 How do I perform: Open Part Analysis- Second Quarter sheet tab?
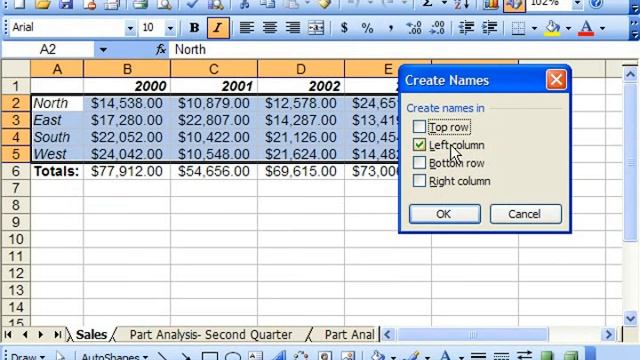[x=211, y=335]
